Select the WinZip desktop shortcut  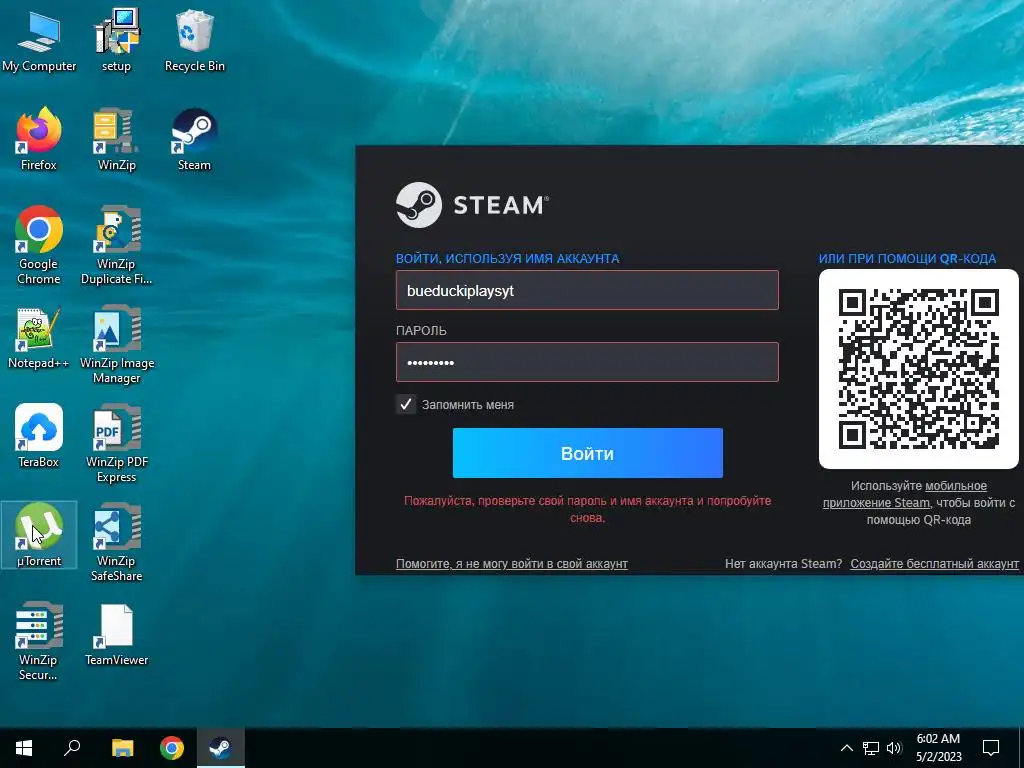116,139
